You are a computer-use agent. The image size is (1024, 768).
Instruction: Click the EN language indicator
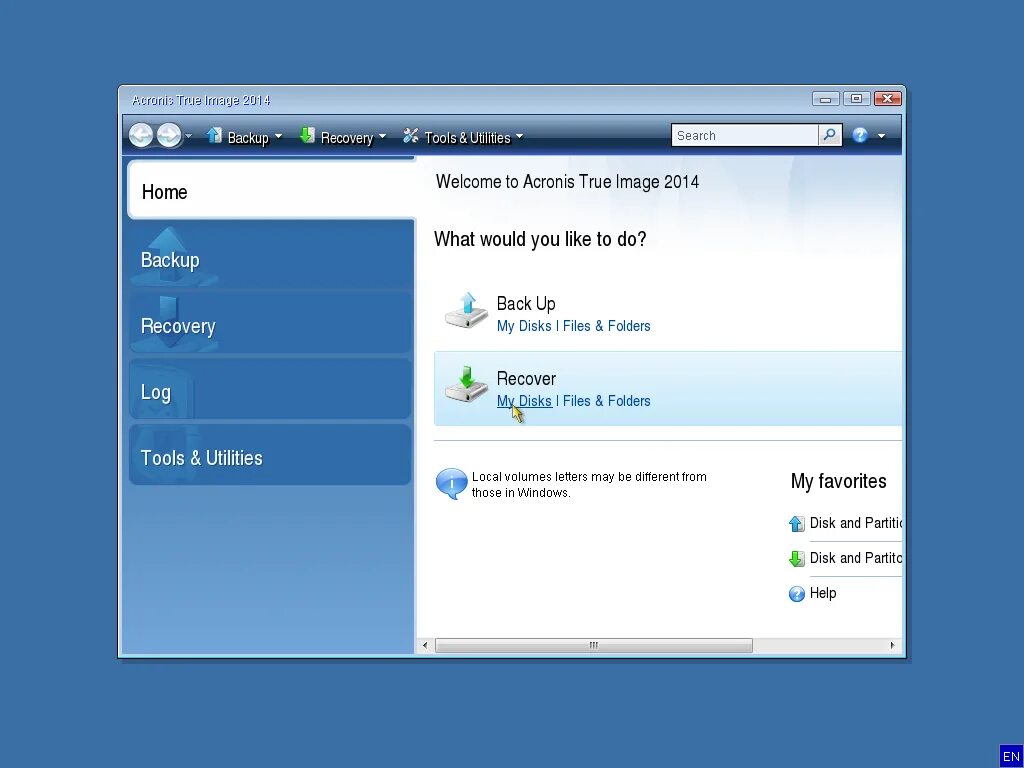[x=1011, y=756]
